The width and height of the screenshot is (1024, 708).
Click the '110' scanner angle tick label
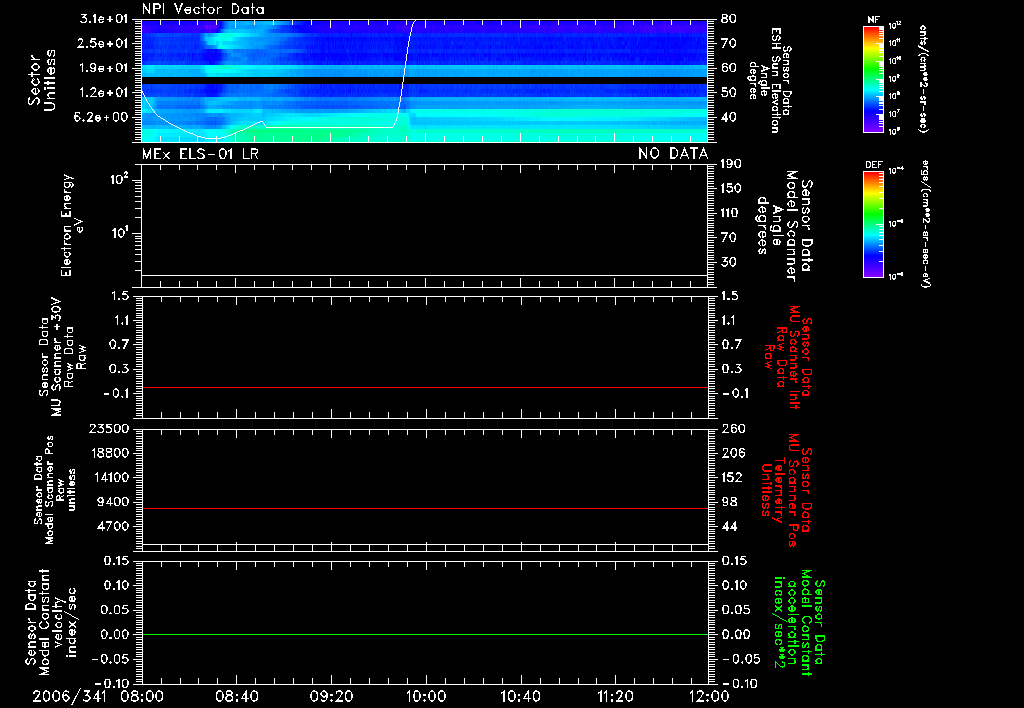[731, 213]
